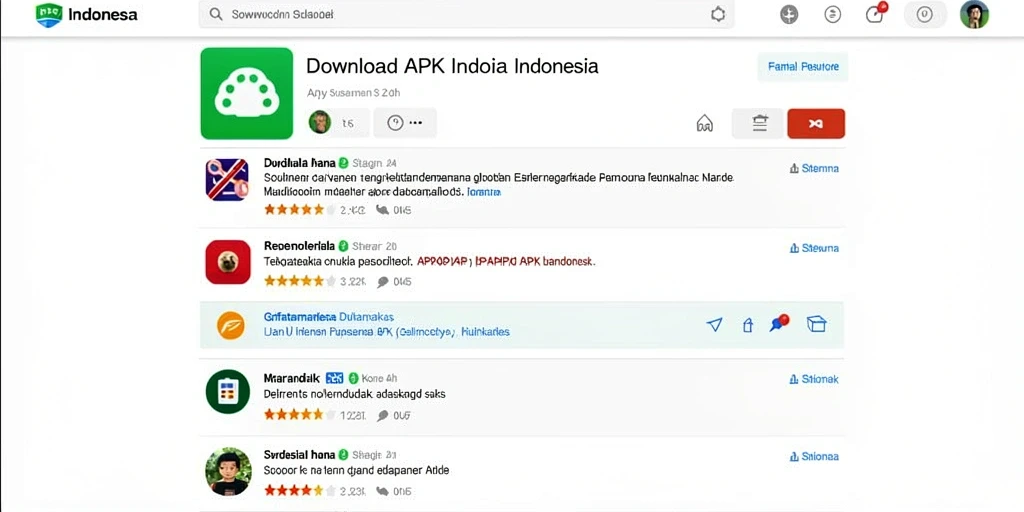This screenshot has height=512, width=1024.
Task: Click the share upload icon in highlighted row
Action: coord(748,325)
